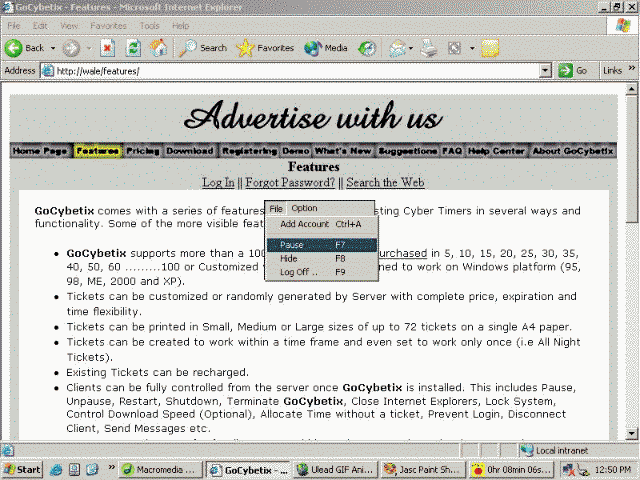Switch to the 0hr 08min 06s taskbar button
The height and width of the screenshot is (480, 640).
(x=512, y=470)
